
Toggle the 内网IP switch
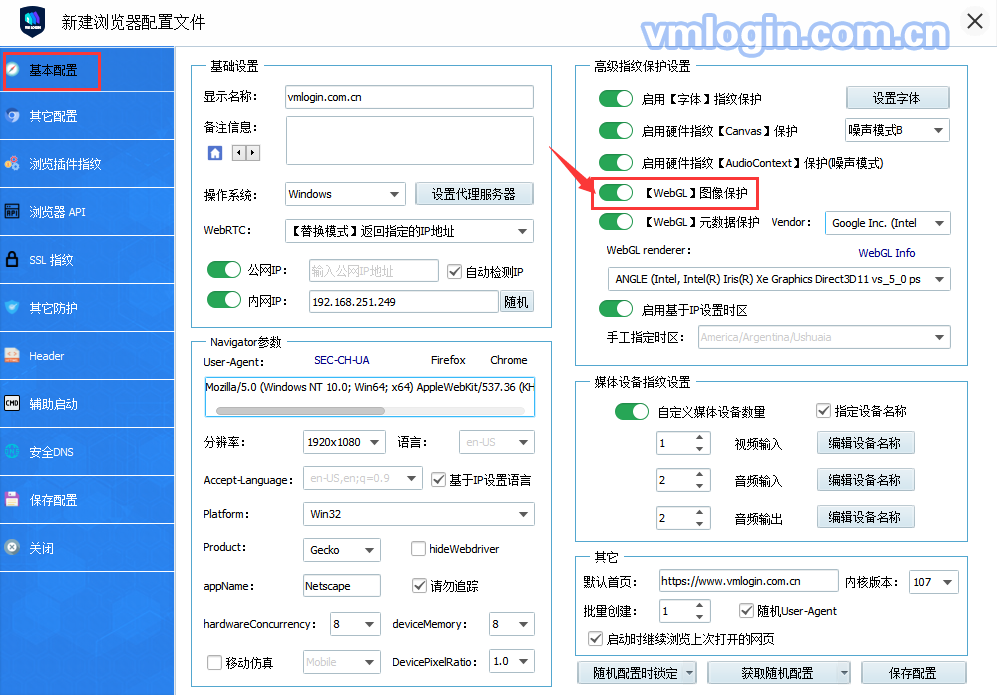(x=224, y=299)
